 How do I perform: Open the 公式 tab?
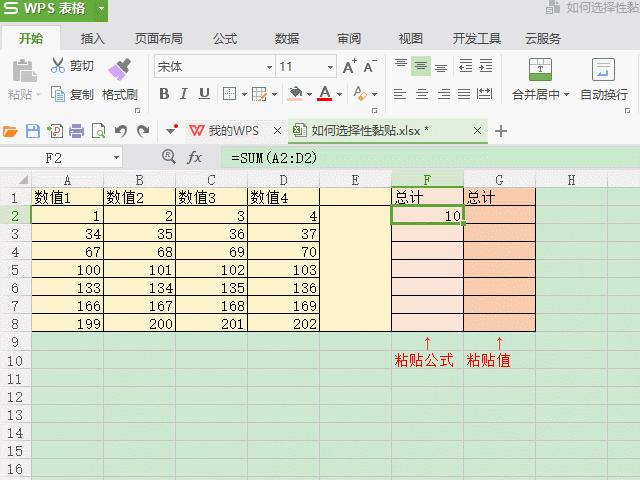(225, 39)
